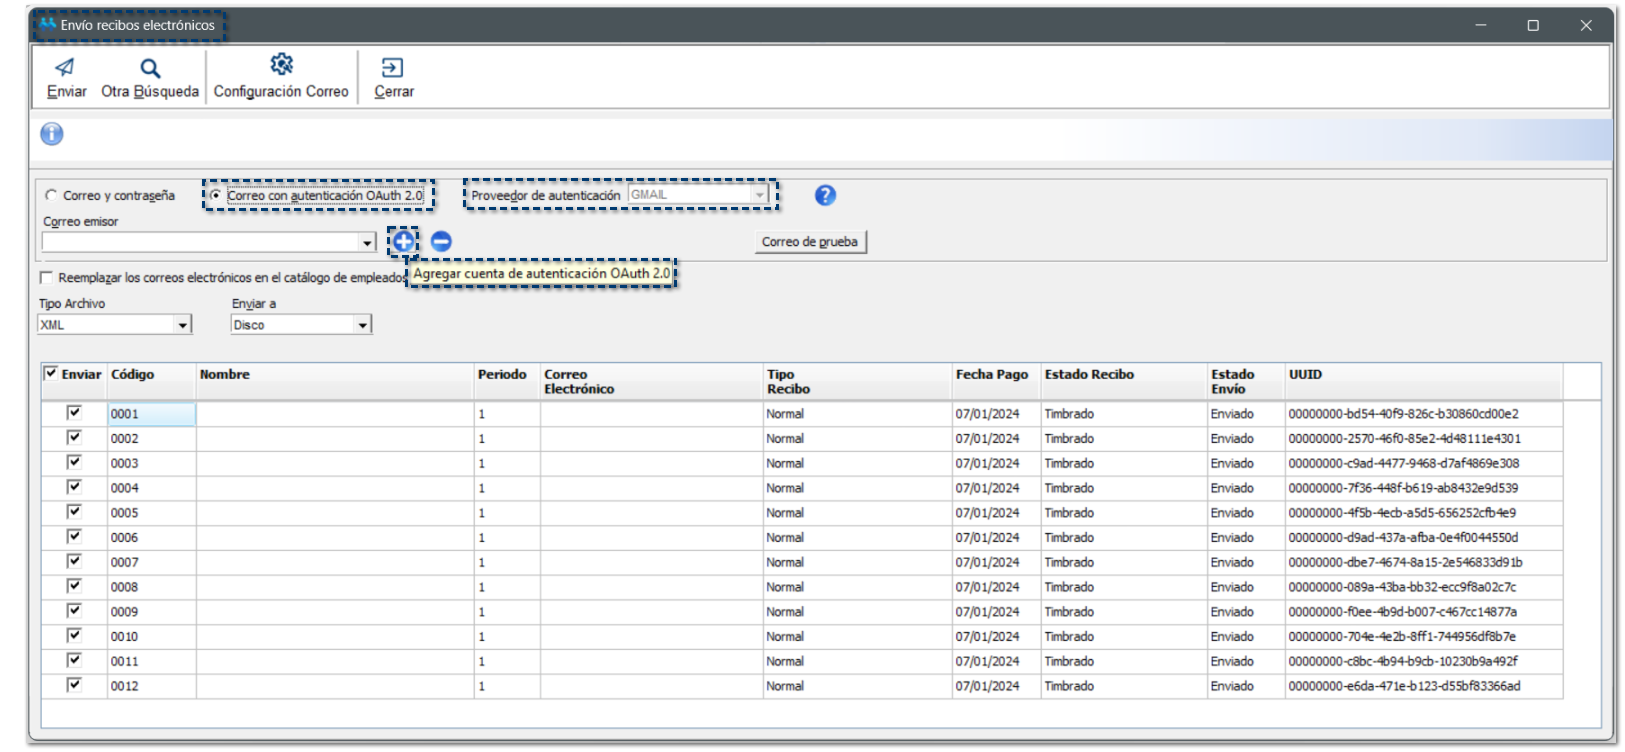Image resolution: width=1625 pixels, height=752 pixels.
Task: Click the Enviar paper plane icon
Action: coord(65,68)
